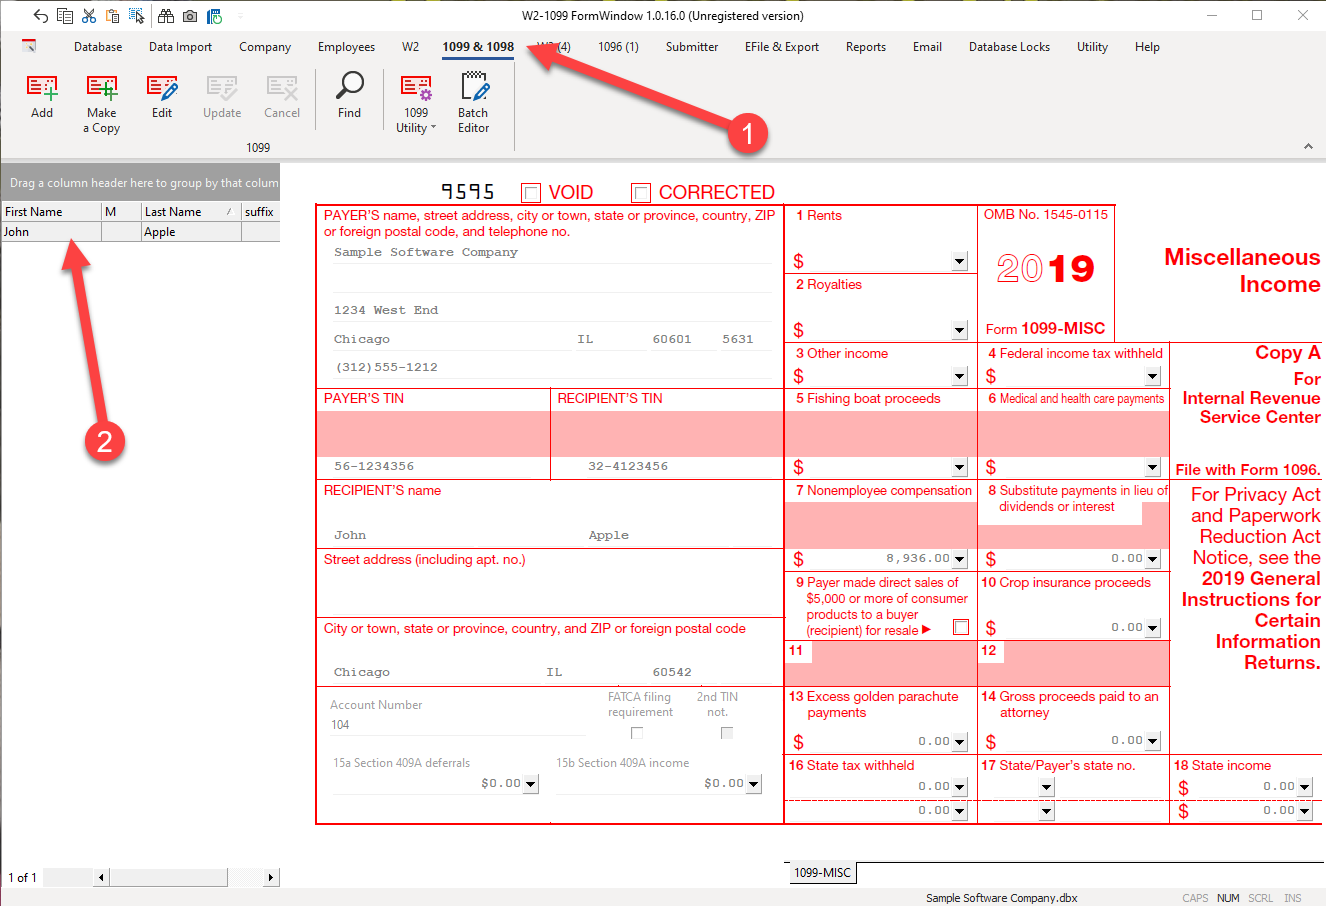Image resolution: width=1326 pixels, height=906 pixels.
Task: Click the Edit form icon
Action: click(x=162, y=97)
